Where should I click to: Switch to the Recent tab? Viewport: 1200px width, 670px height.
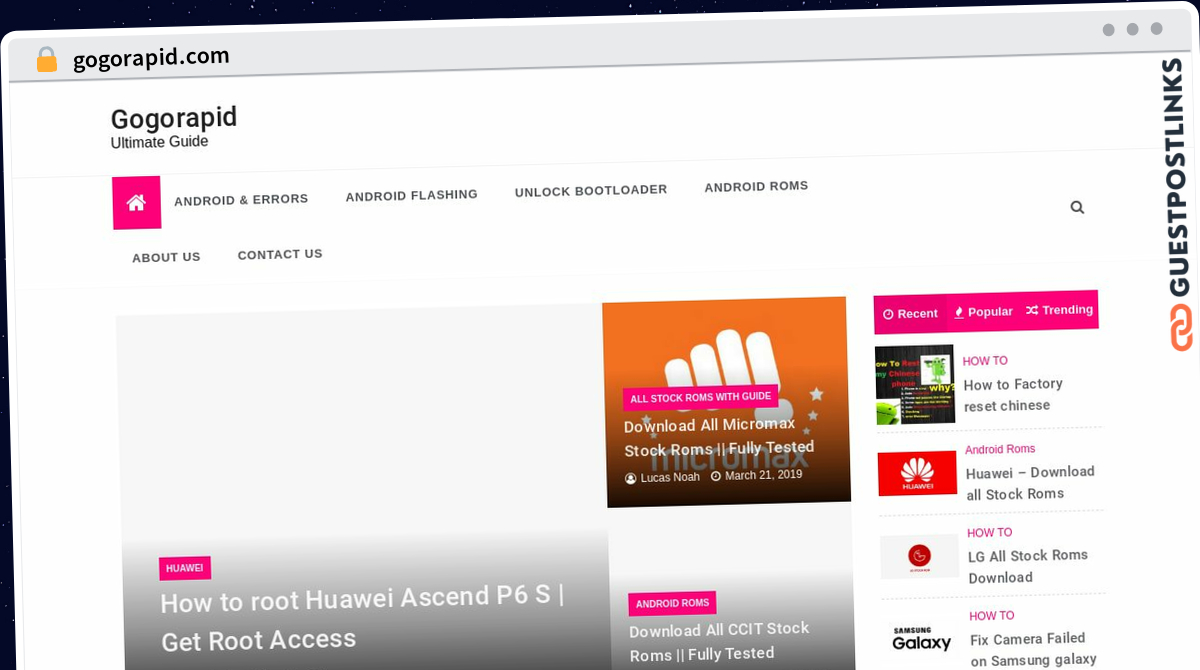(910, 314)
